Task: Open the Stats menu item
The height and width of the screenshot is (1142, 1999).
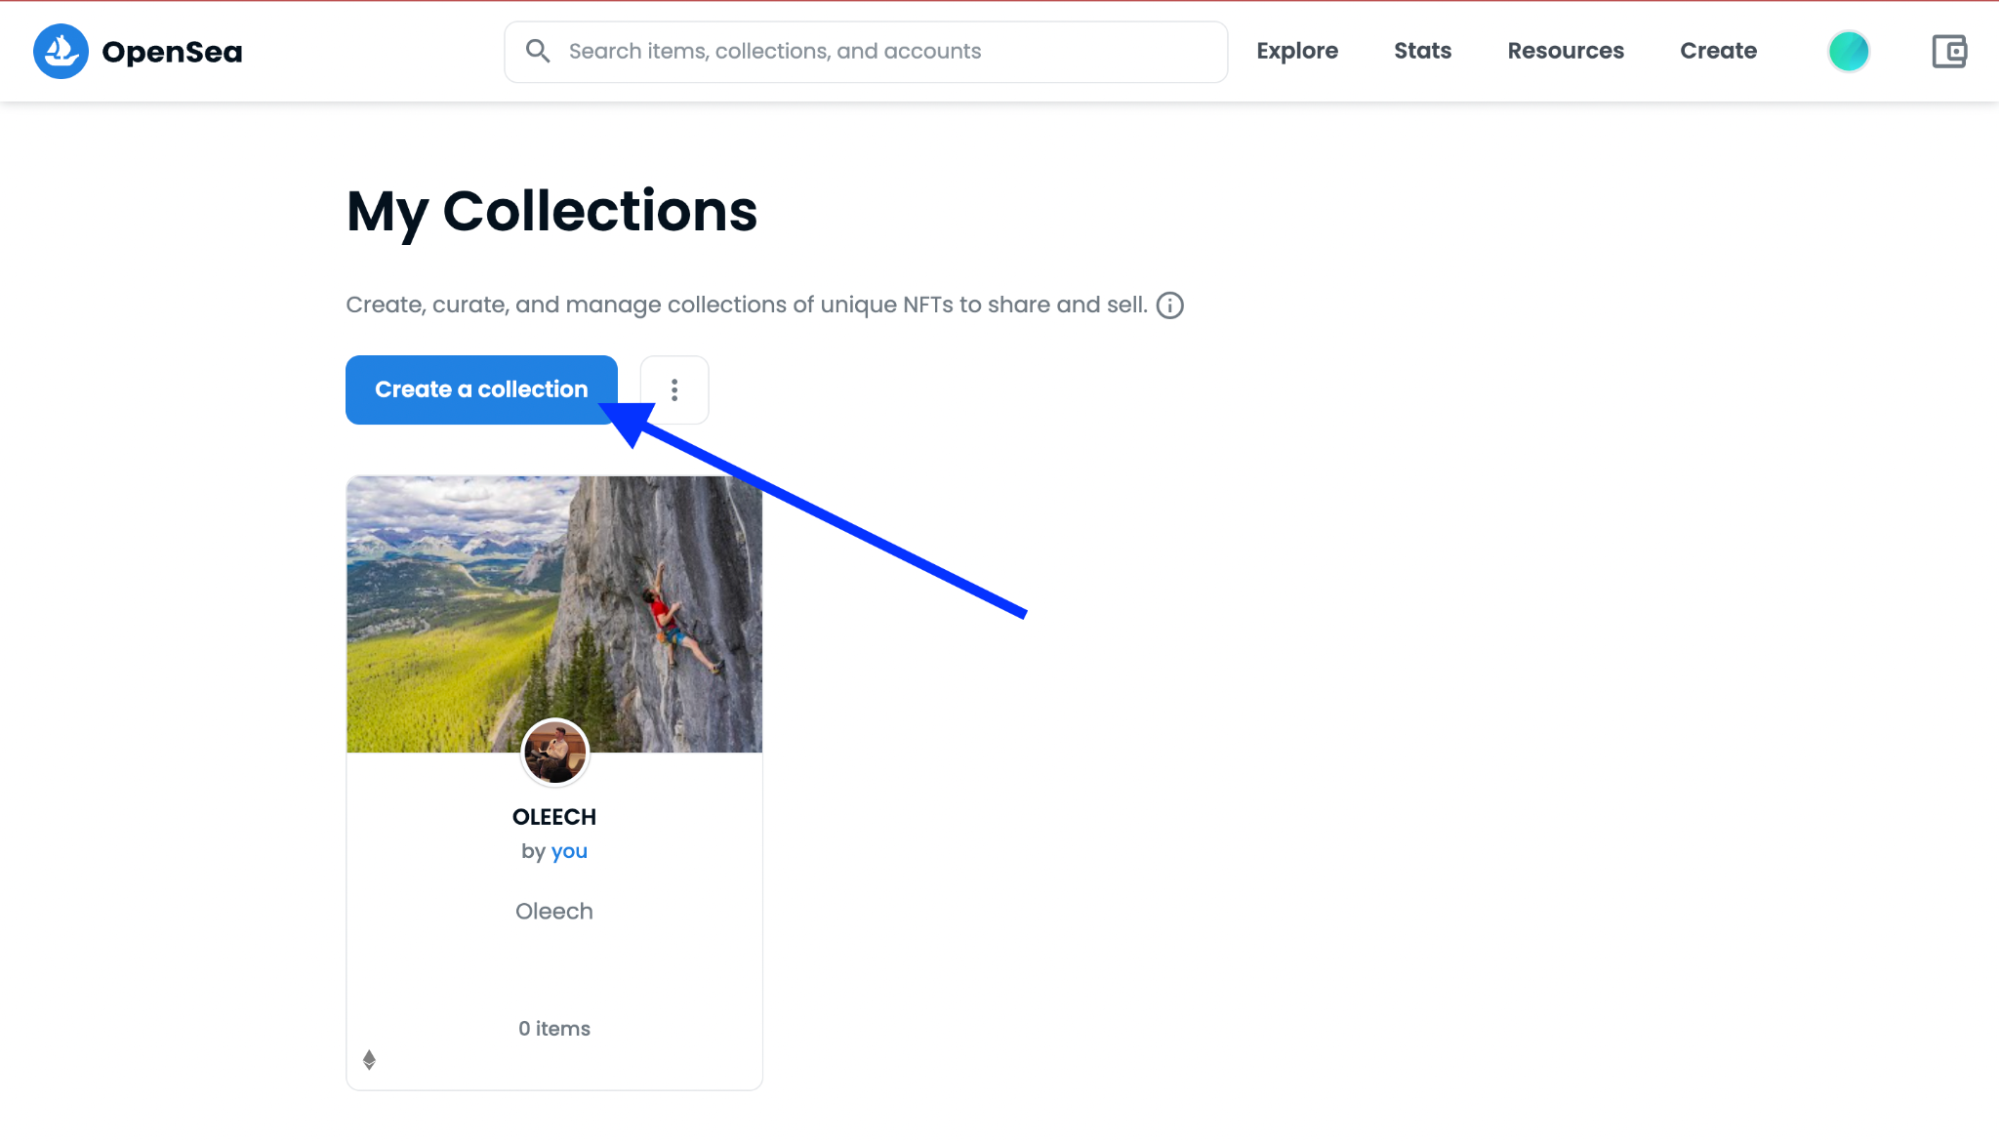Action: pyautogui.click(x=1422, y=51)
